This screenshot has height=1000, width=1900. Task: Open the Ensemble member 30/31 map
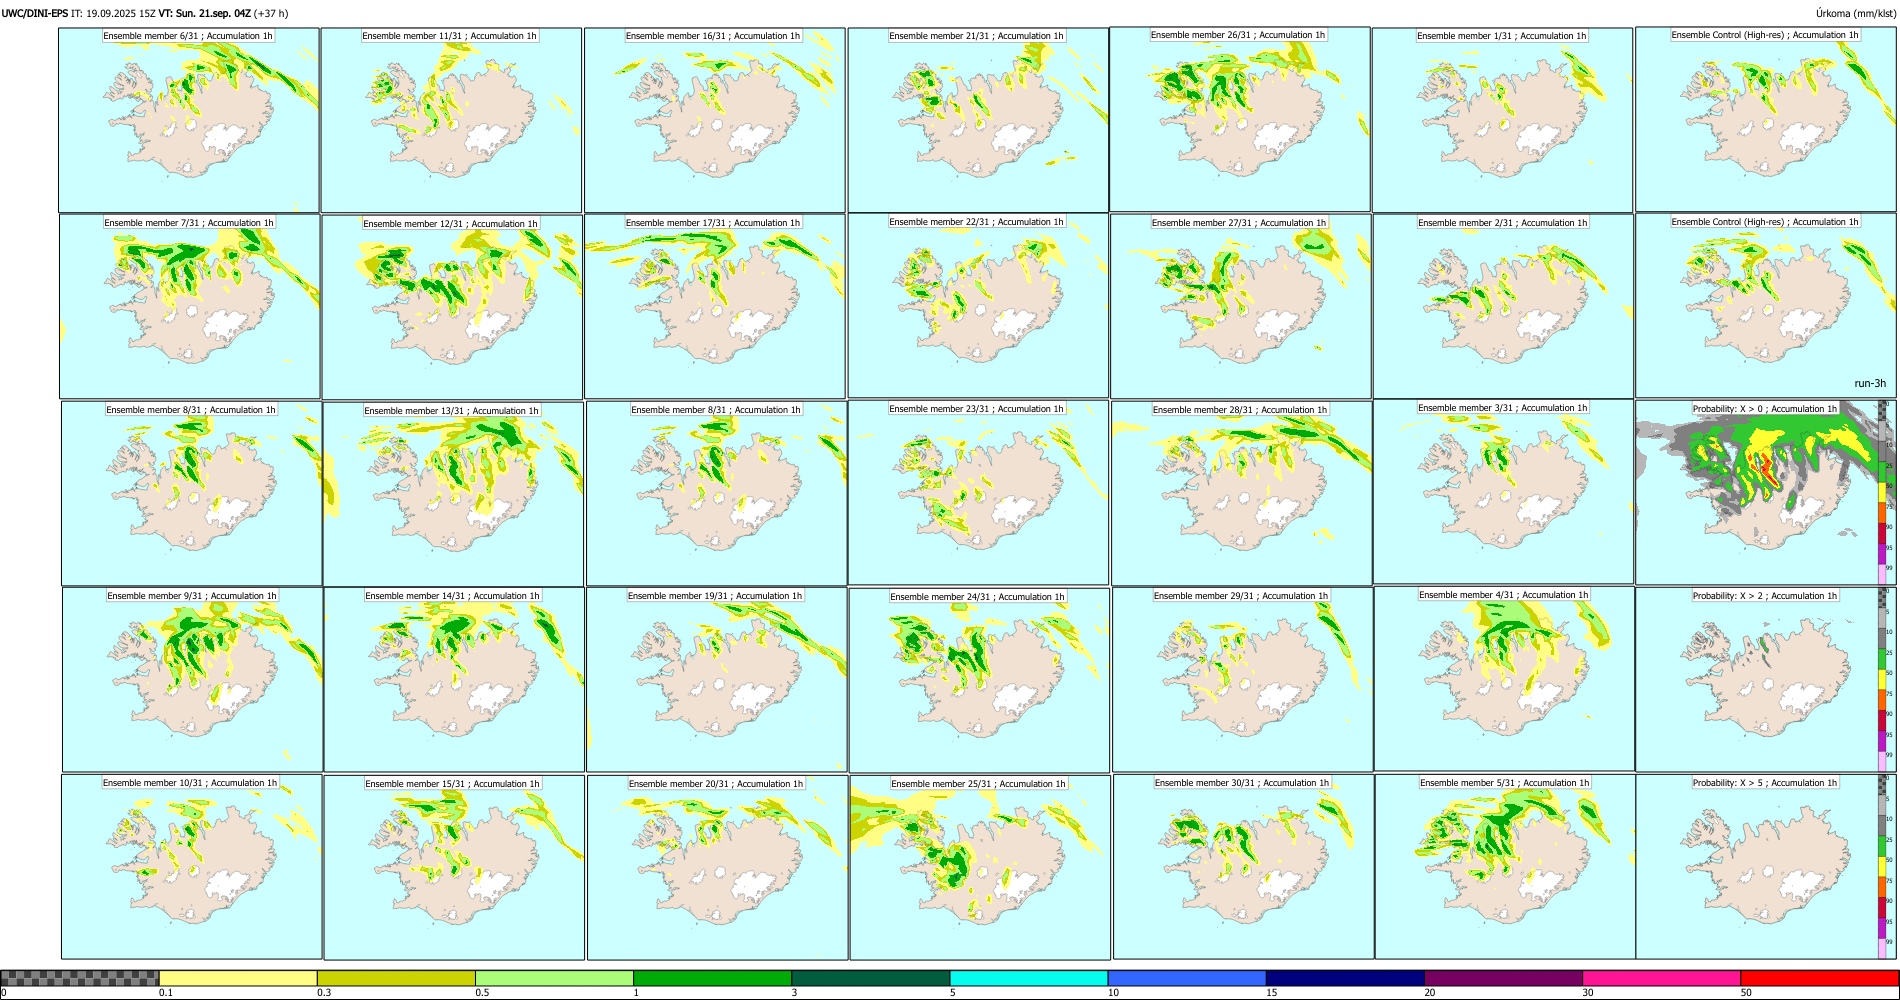pos(1243,866)
